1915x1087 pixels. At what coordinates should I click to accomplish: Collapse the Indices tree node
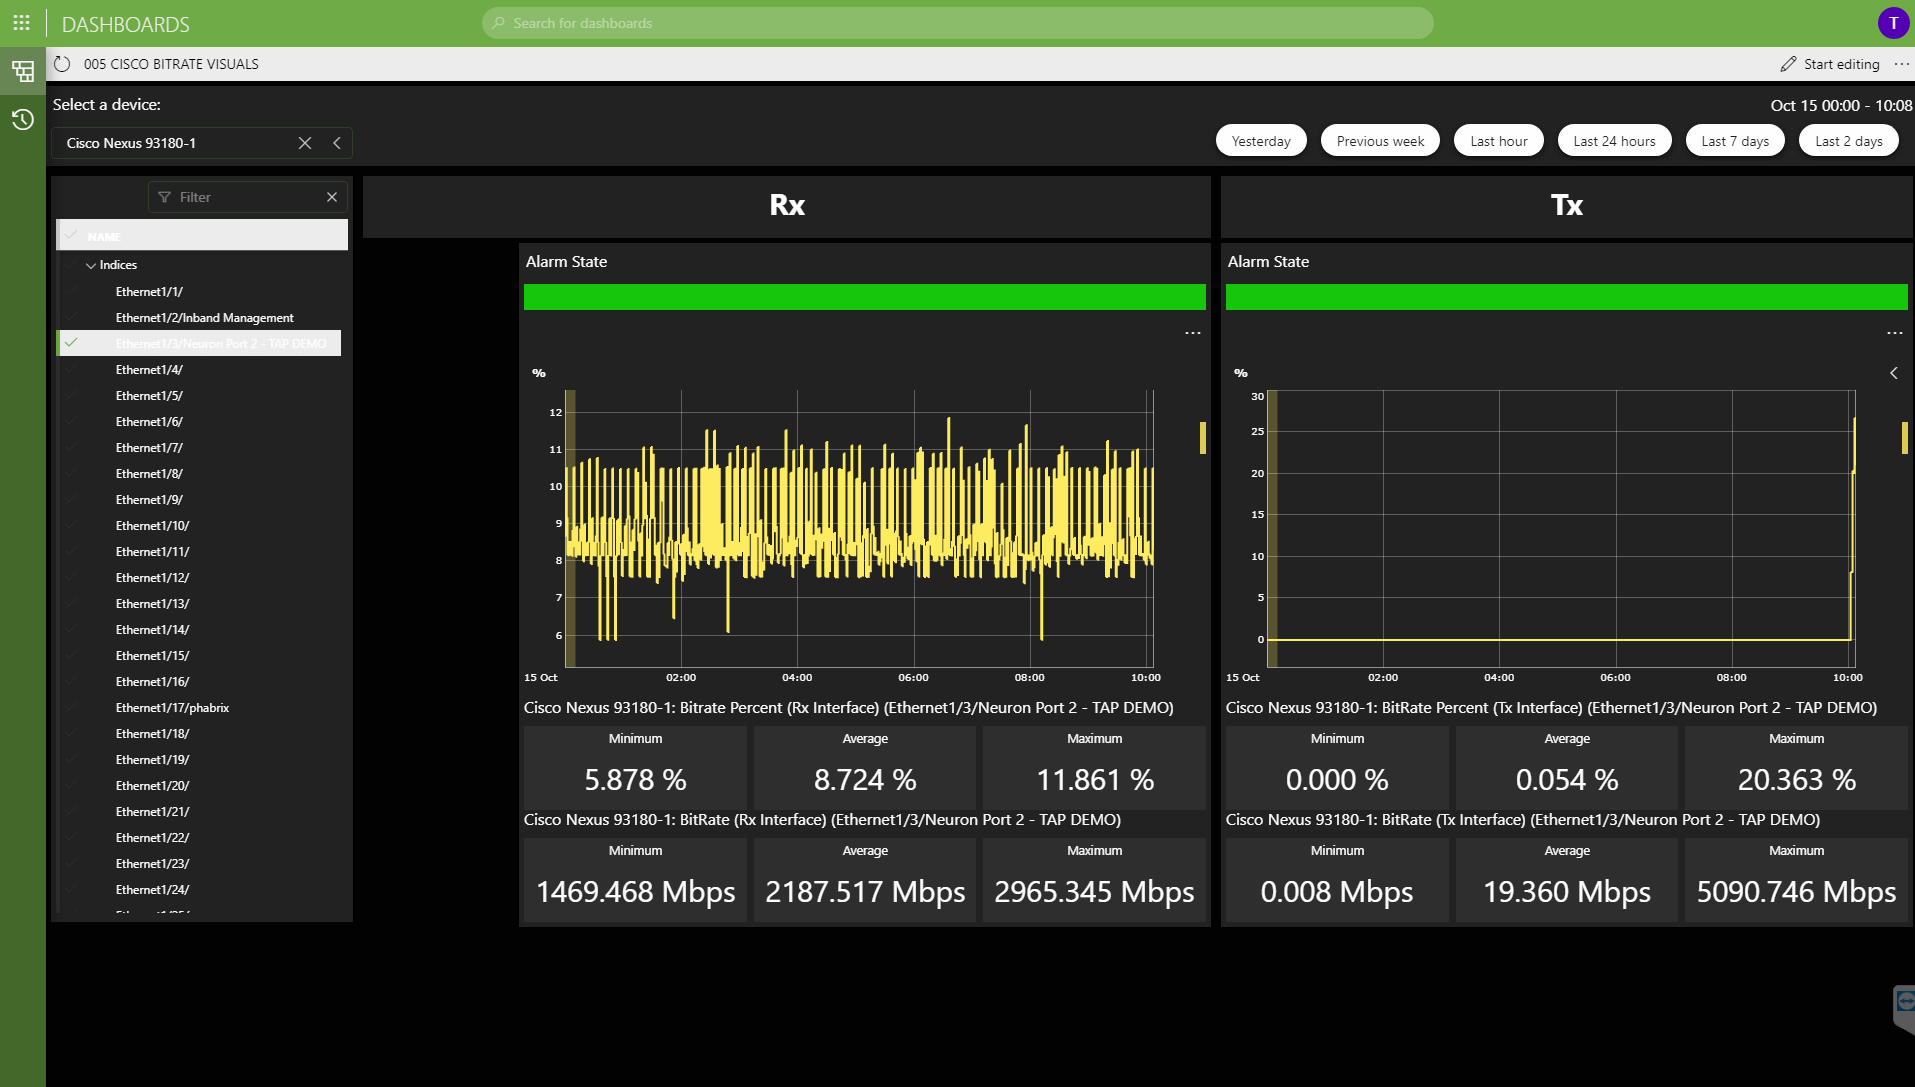(x=91, y=265)
